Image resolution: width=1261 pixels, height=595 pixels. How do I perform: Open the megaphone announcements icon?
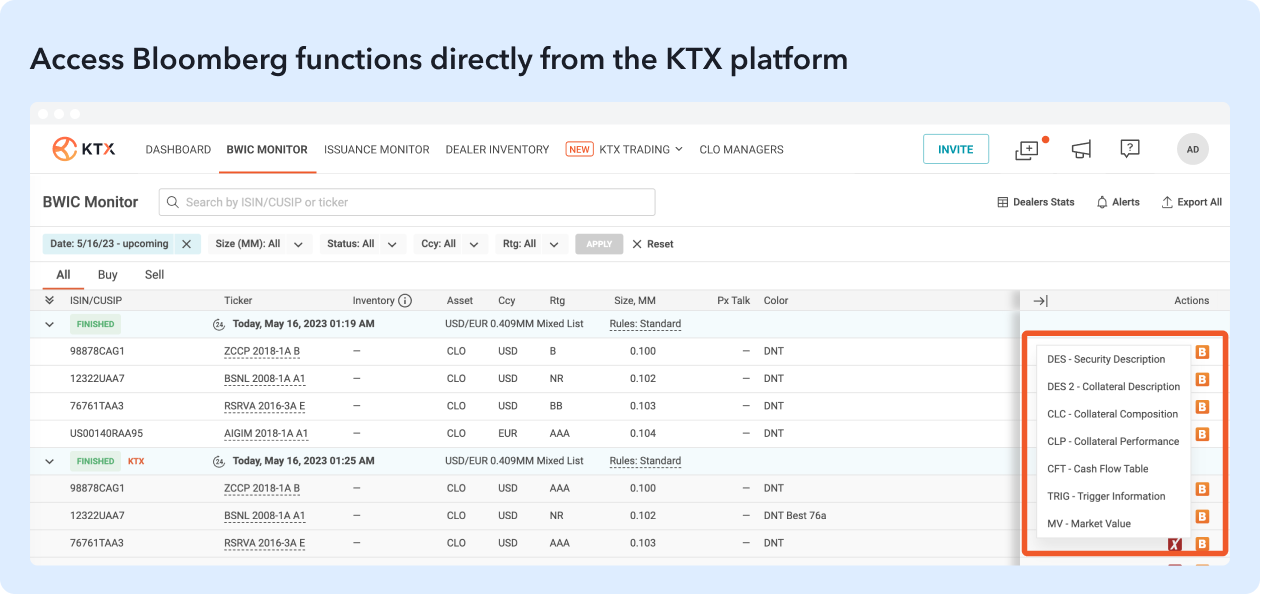1081,149
